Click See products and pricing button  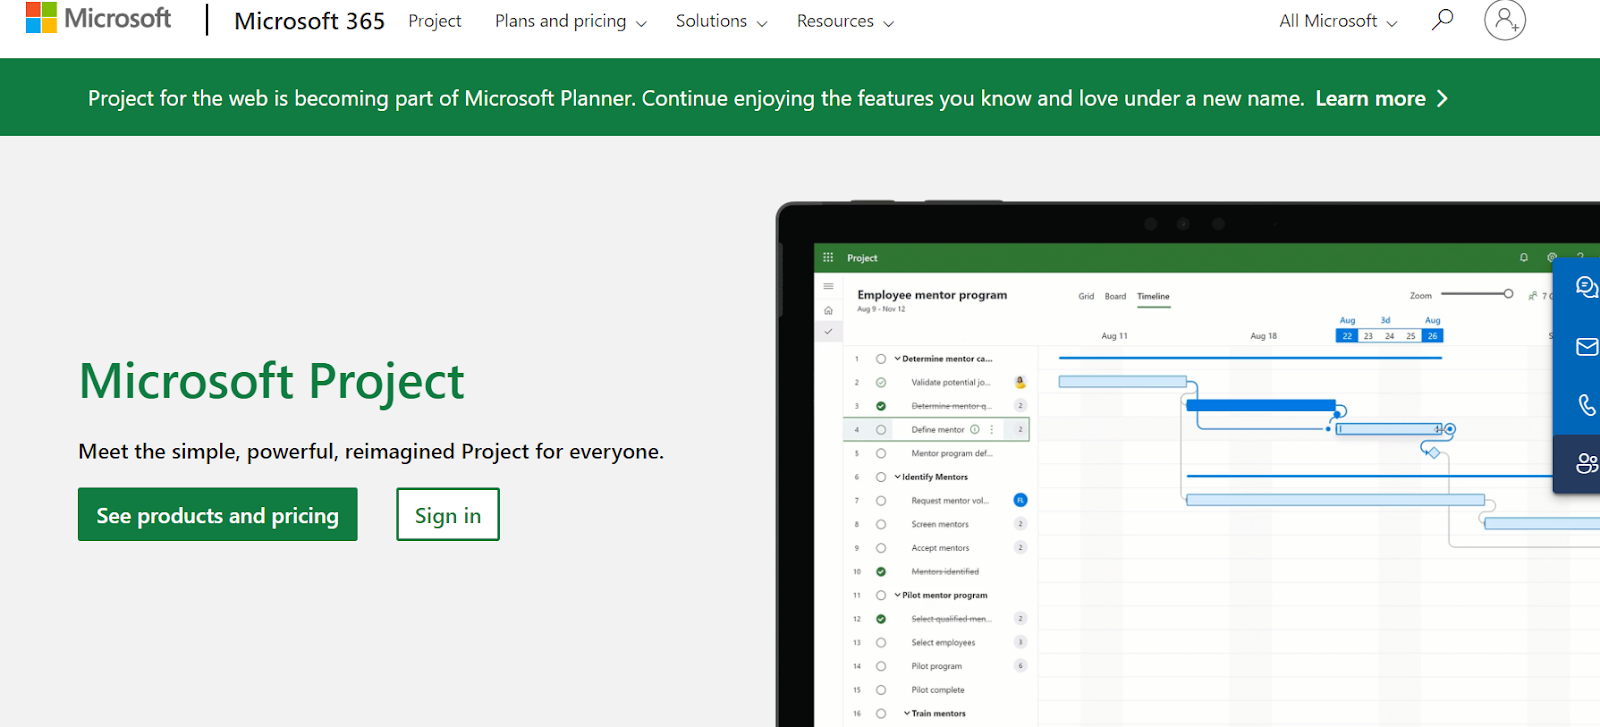click(218, 514)
